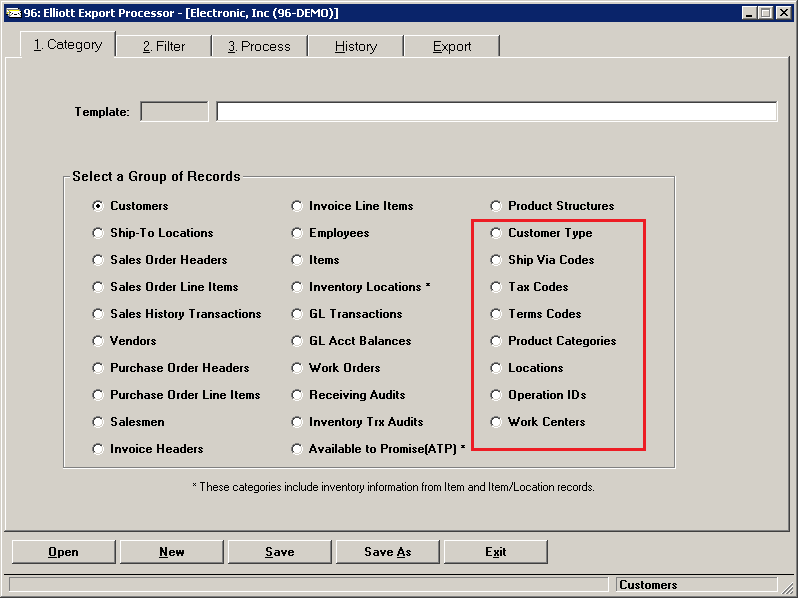Screen dimensions: 798x598
Task: Click the Save As button
Action: click(x=388, y=552)
